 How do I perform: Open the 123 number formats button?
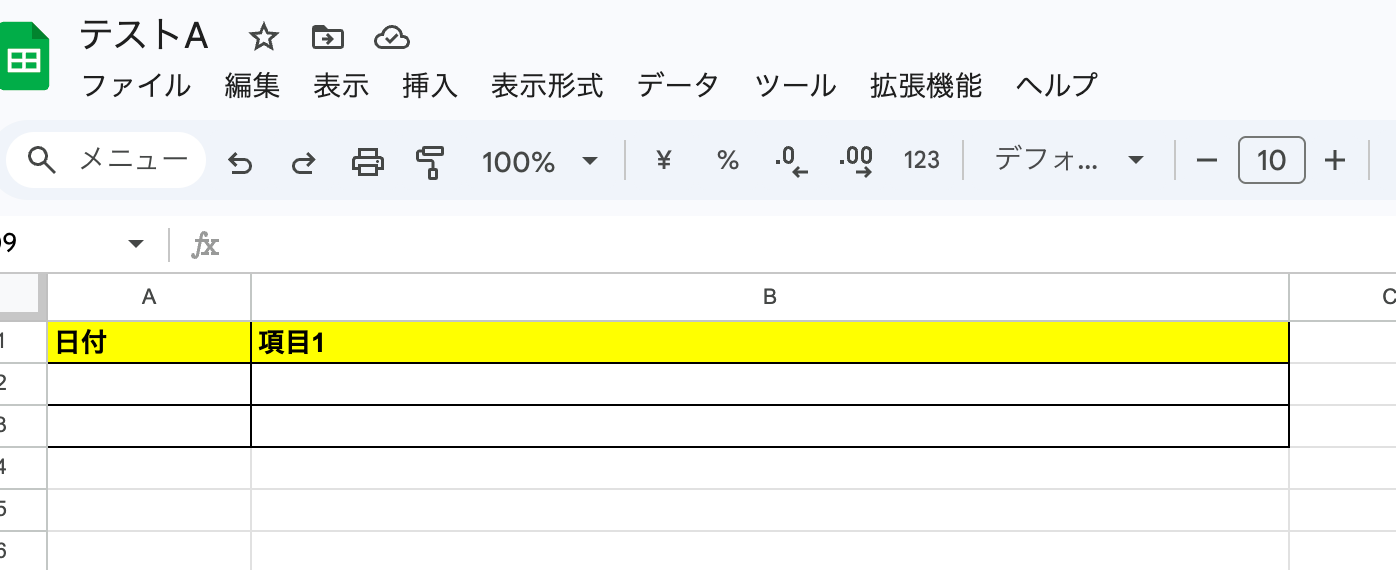coord(921,160)
